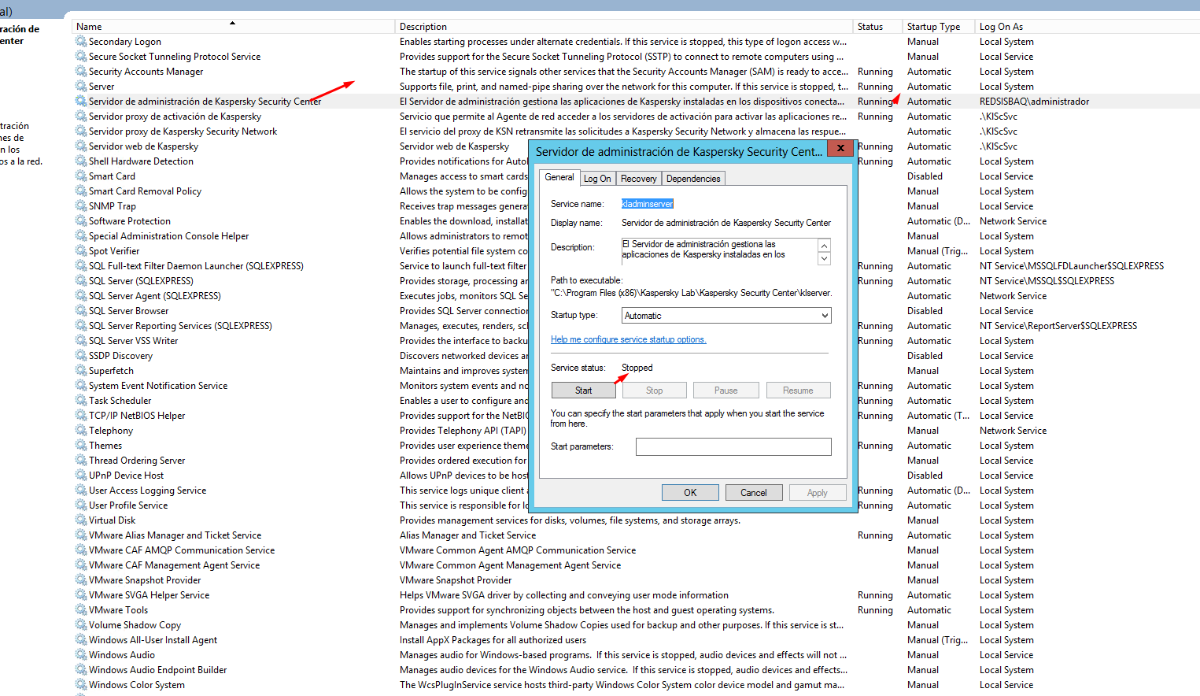
Task: Click the gear icon next to UPnP Device Host
Action: 81,476
